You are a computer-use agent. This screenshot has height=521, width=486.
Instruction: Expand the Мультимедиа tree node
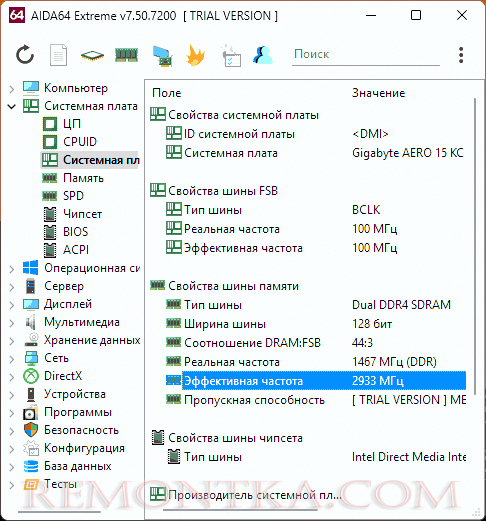coord(12,323)
